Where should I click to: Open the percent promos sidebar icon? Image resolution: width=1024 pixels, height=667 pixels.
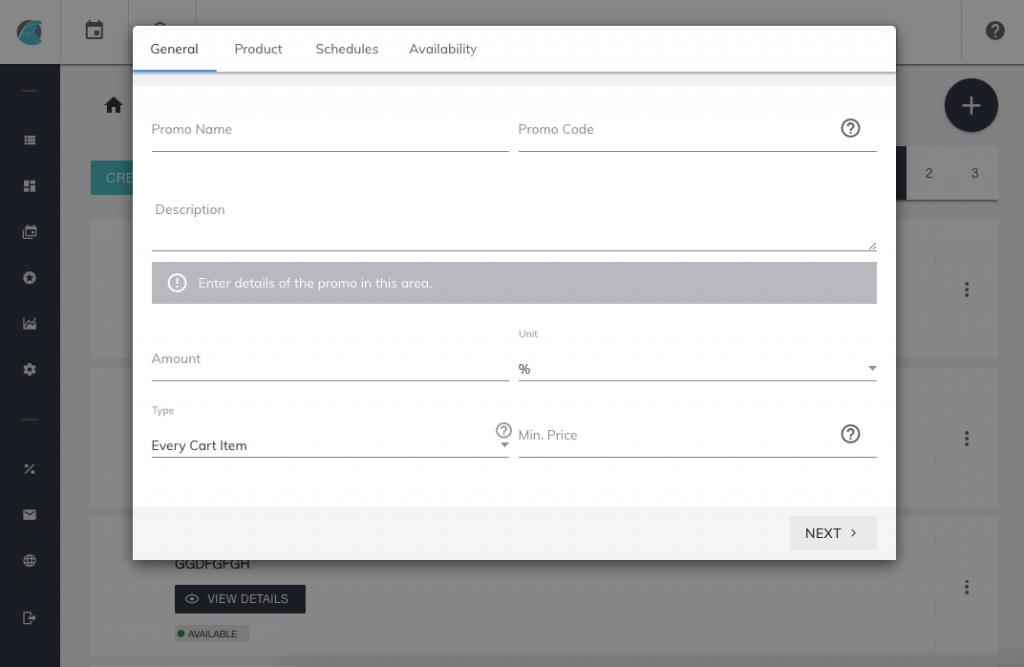pyautogui.click(x=29, y=469)
